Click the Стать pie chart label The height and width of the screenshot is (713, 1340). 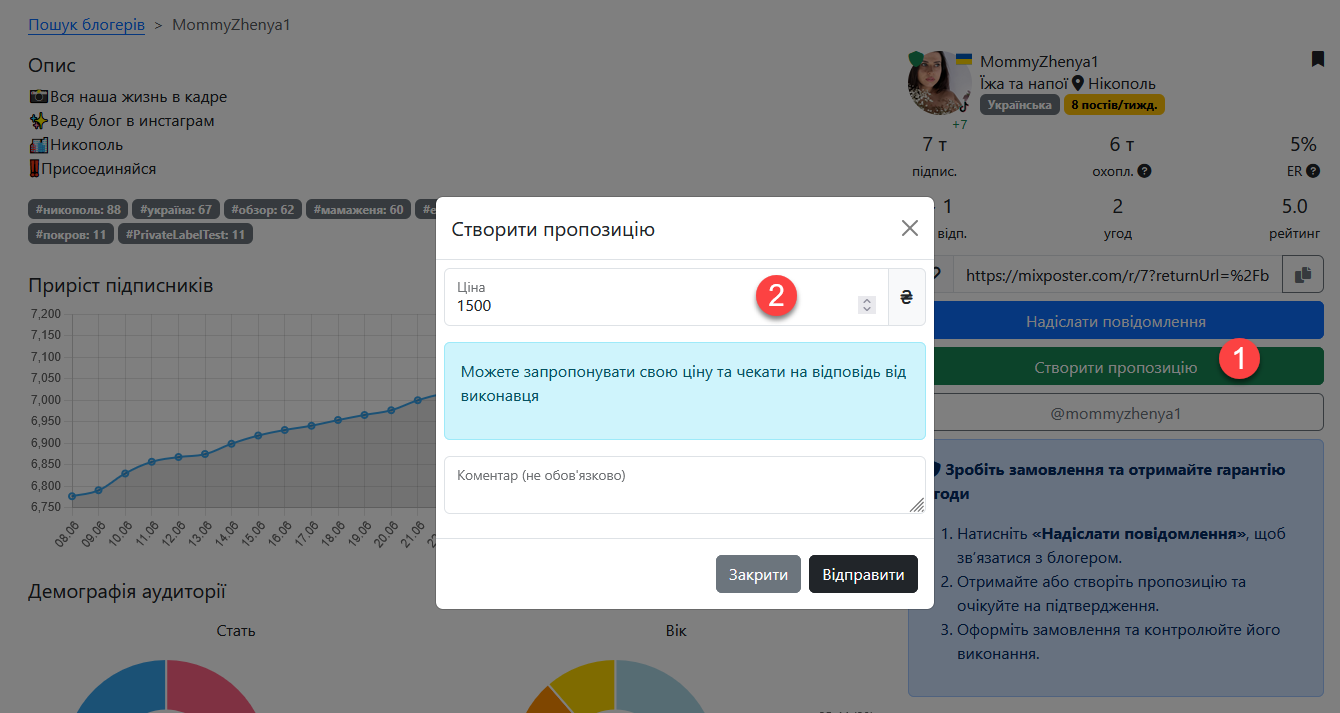(x=236, y=631)
